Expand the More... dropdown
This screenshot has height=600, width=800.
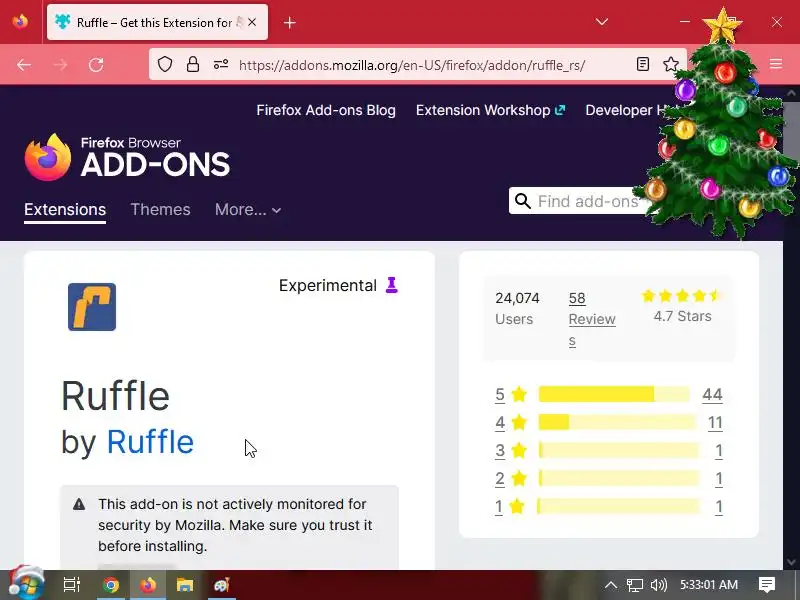coord(248,210)
